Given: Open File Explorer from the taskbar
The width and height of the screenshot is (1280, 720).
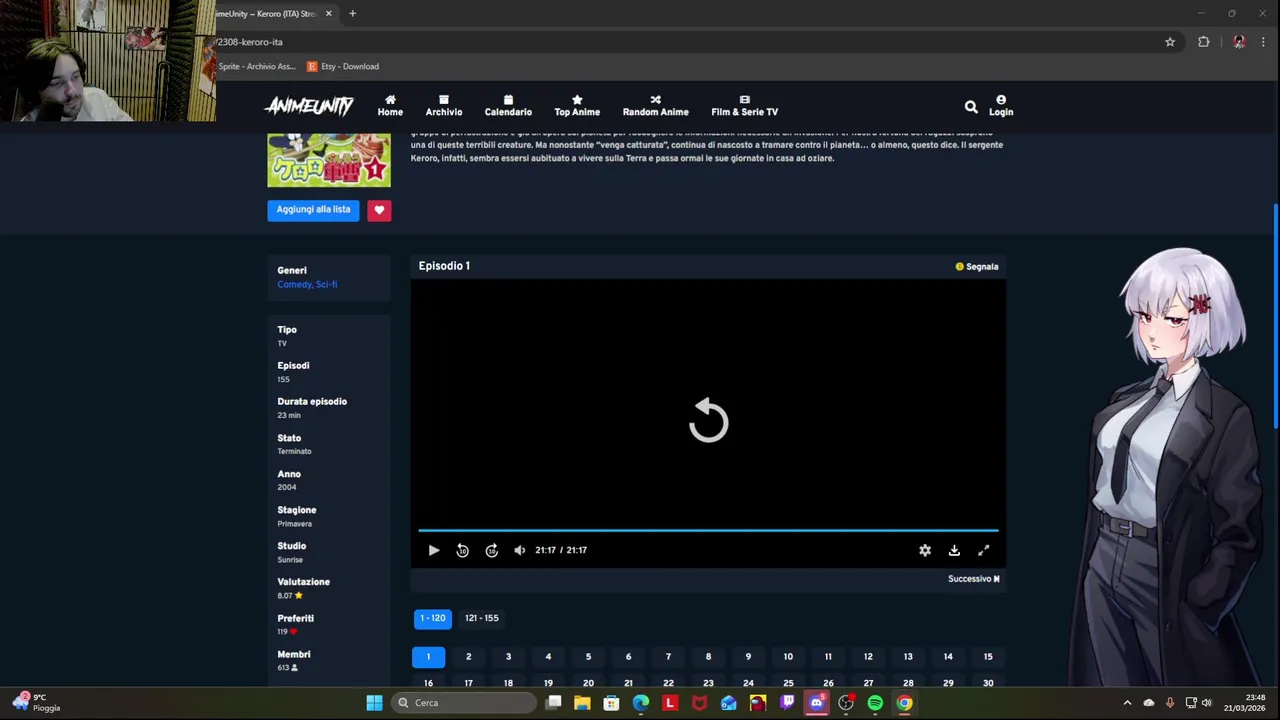Looking at the screenshot, I should pos(582,703).
